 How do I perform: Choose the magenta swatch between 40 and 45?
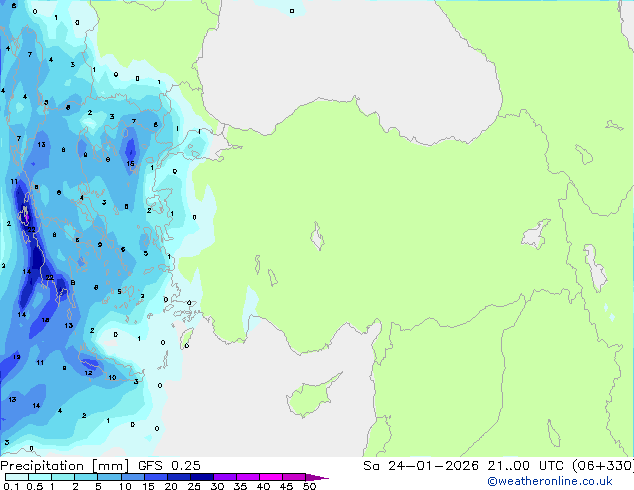pyautogui.click(x=271, y=477)
